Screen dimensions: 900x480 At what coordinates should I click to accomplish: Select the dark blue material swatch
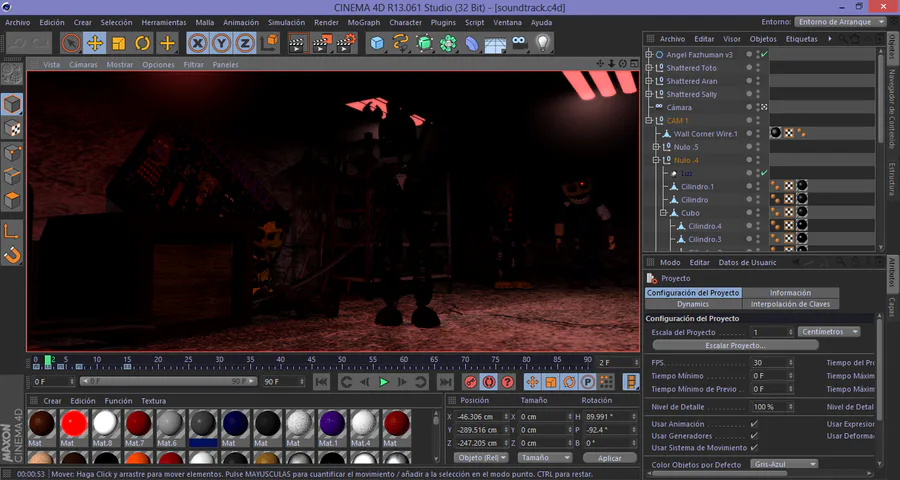(235, 424)
